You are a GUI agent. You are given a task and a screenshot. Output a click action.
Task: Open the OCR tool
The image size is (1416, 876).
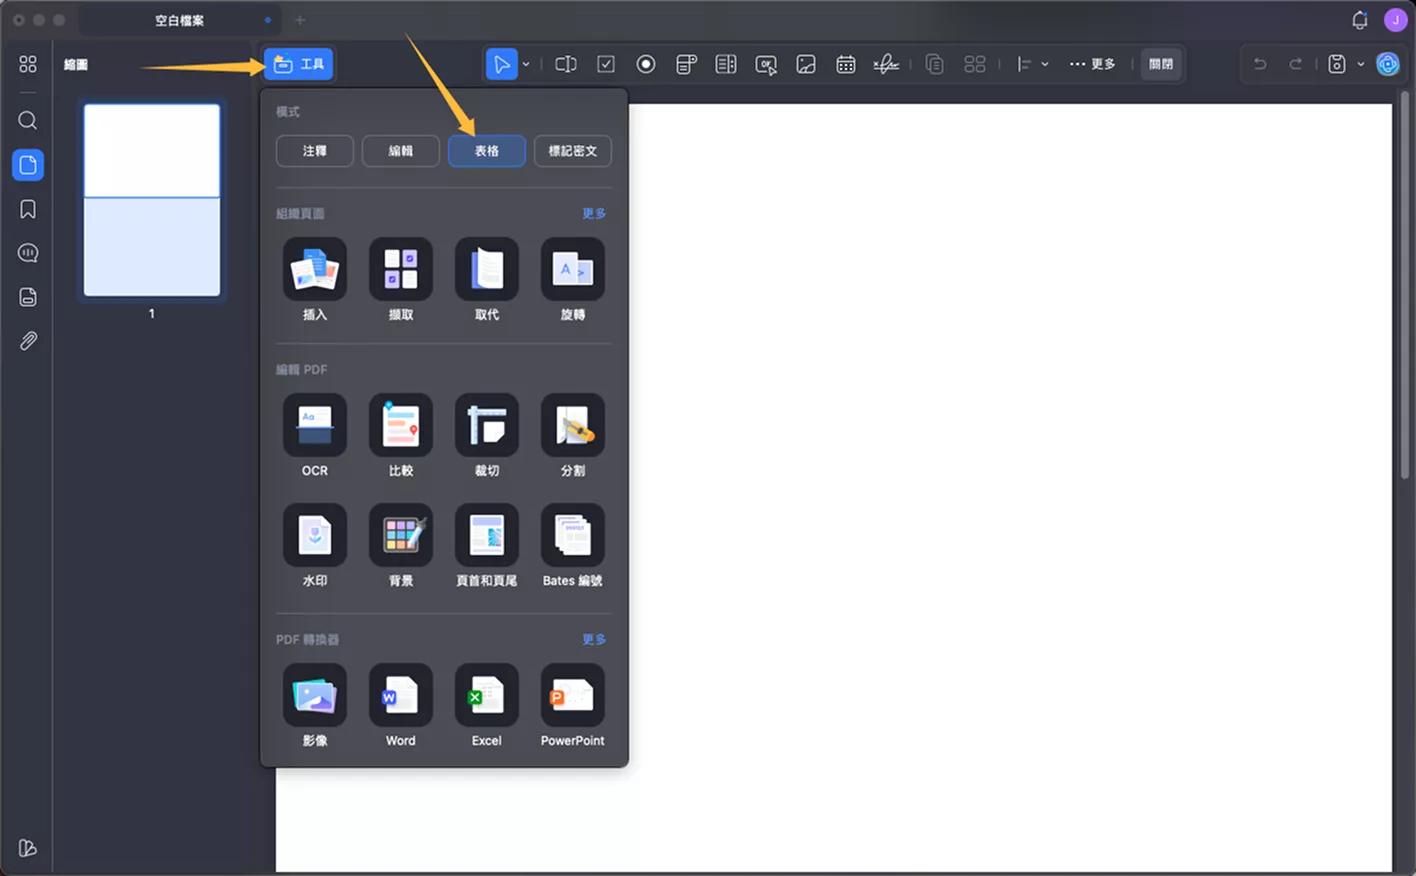pyautogui.click(x=315, y=435)
